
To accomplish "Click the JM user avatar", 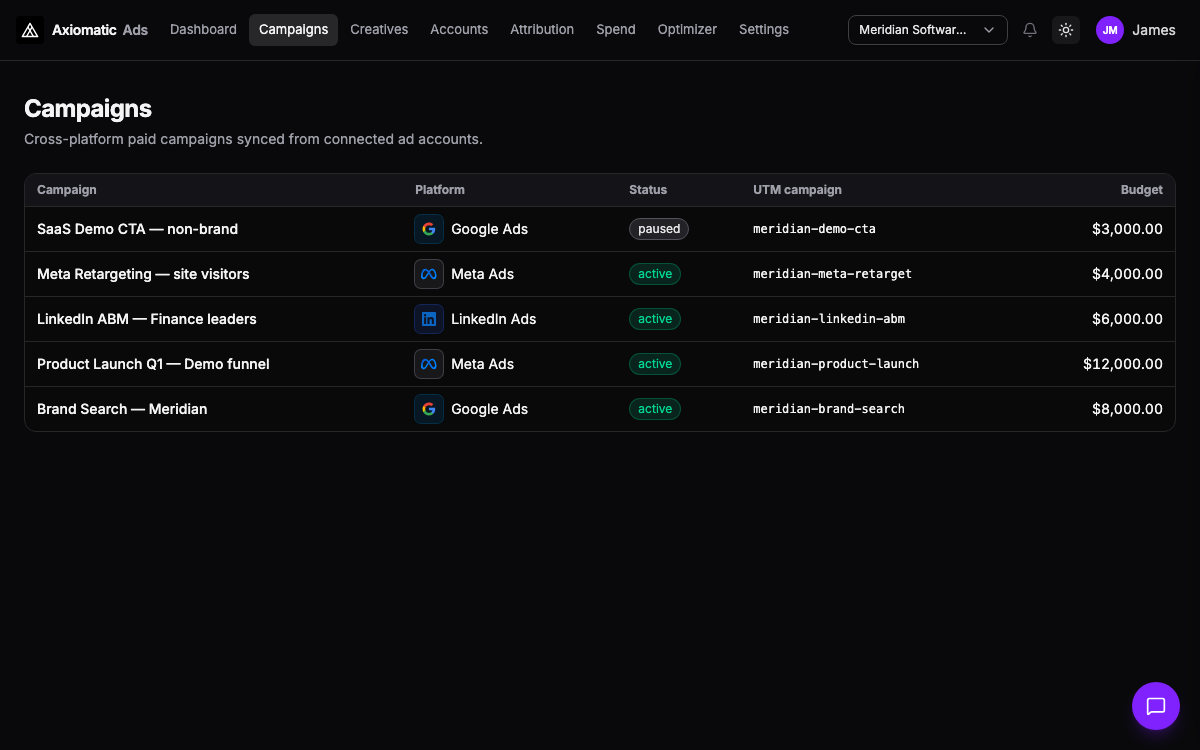I will click(1110, 30).
